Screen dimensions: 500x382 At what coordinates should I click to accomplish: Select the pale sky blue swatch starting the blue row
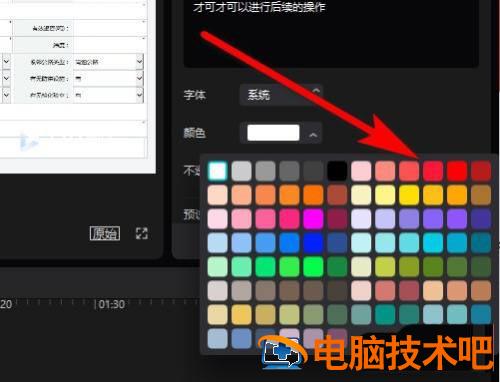(x=217, y=243)
